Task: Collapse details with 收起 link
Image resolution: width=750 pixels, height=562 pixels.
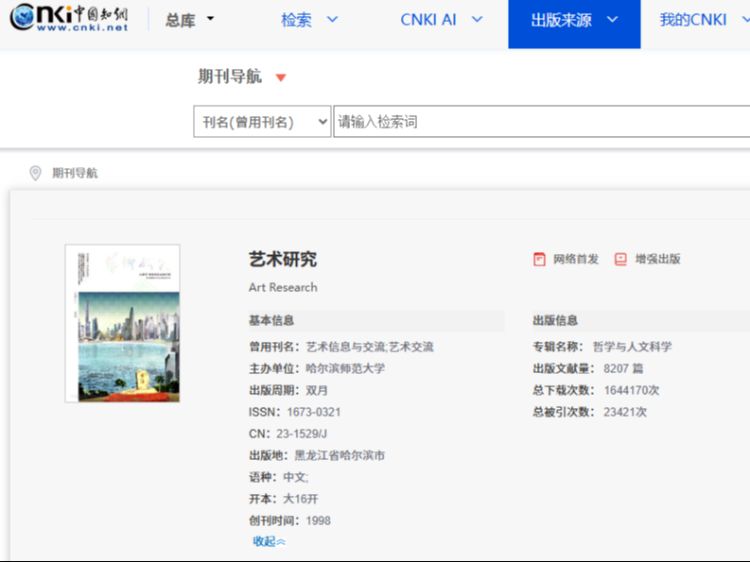Action: (x=269, y=541)
